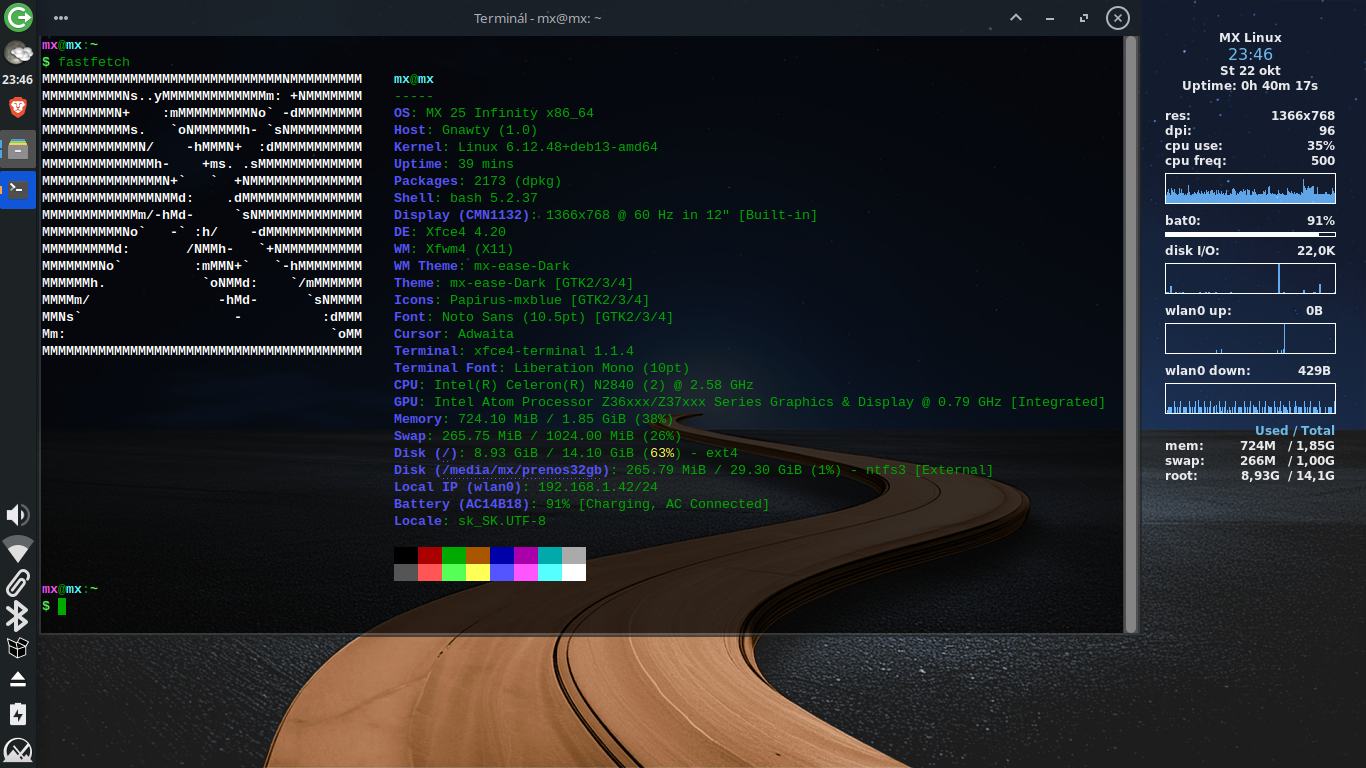Click the 'Locale: sk_SK.UTF-8' line
Image resolution: width=1366 pixels, height=768 pixels.
click(470, 521)
